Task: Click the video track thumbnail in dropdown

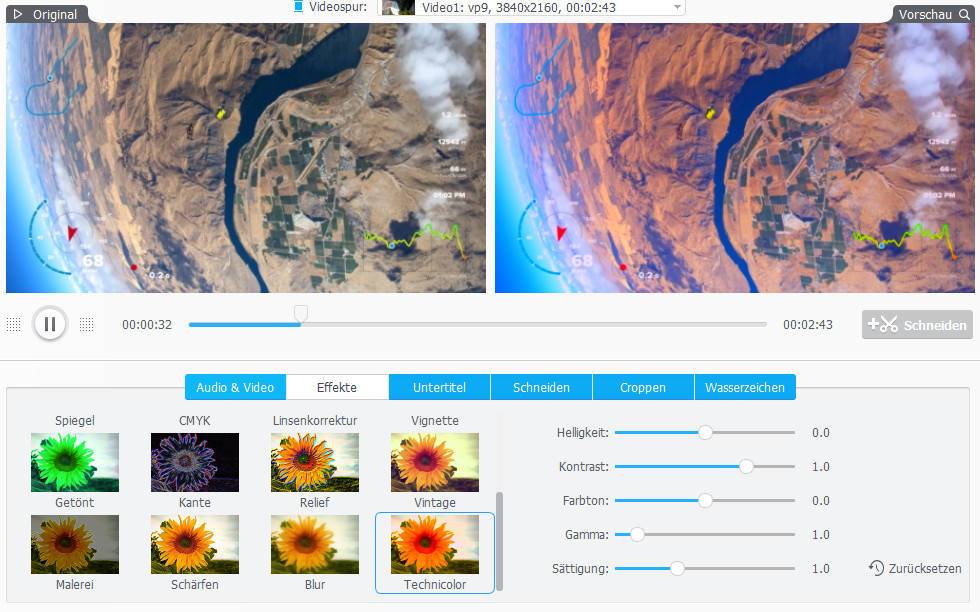Action: click(x=398, y=8)
